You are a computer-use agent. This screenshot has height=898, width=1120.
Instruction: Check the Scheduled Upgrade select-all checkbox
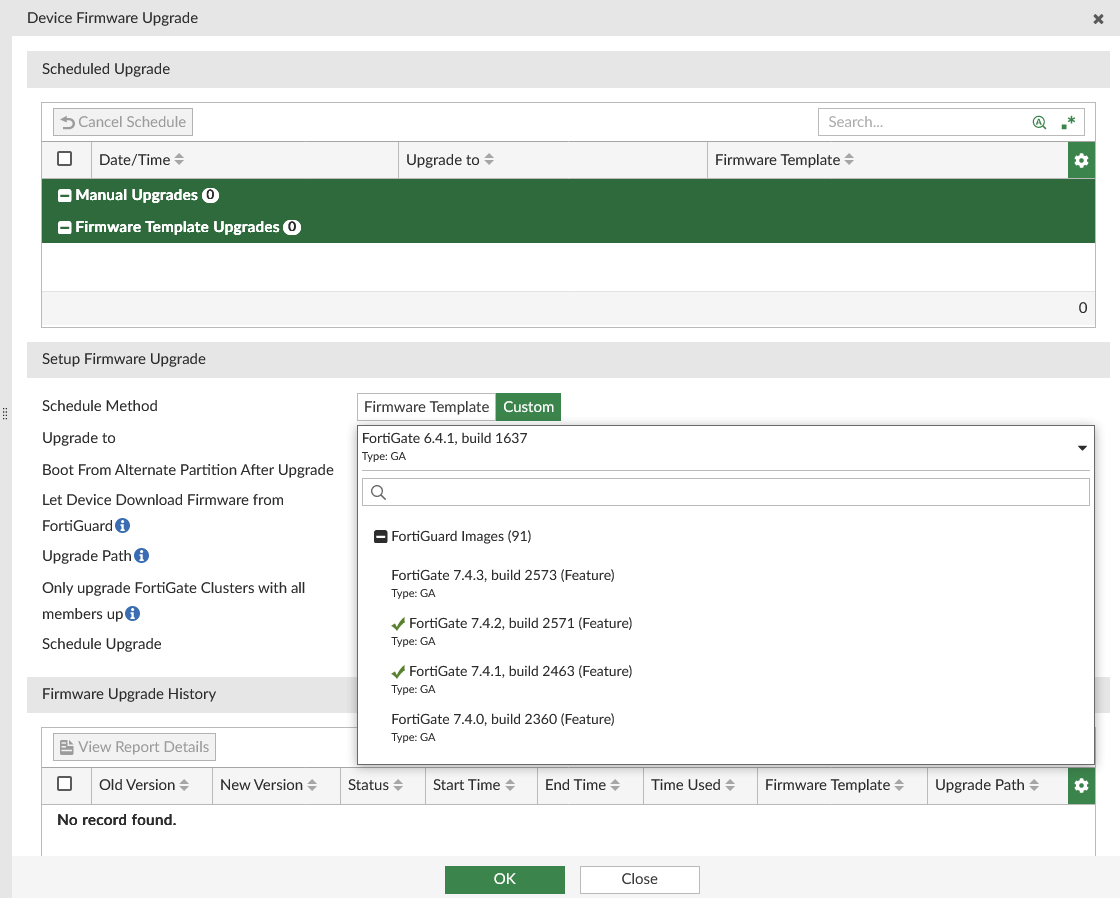pos(65,158)
